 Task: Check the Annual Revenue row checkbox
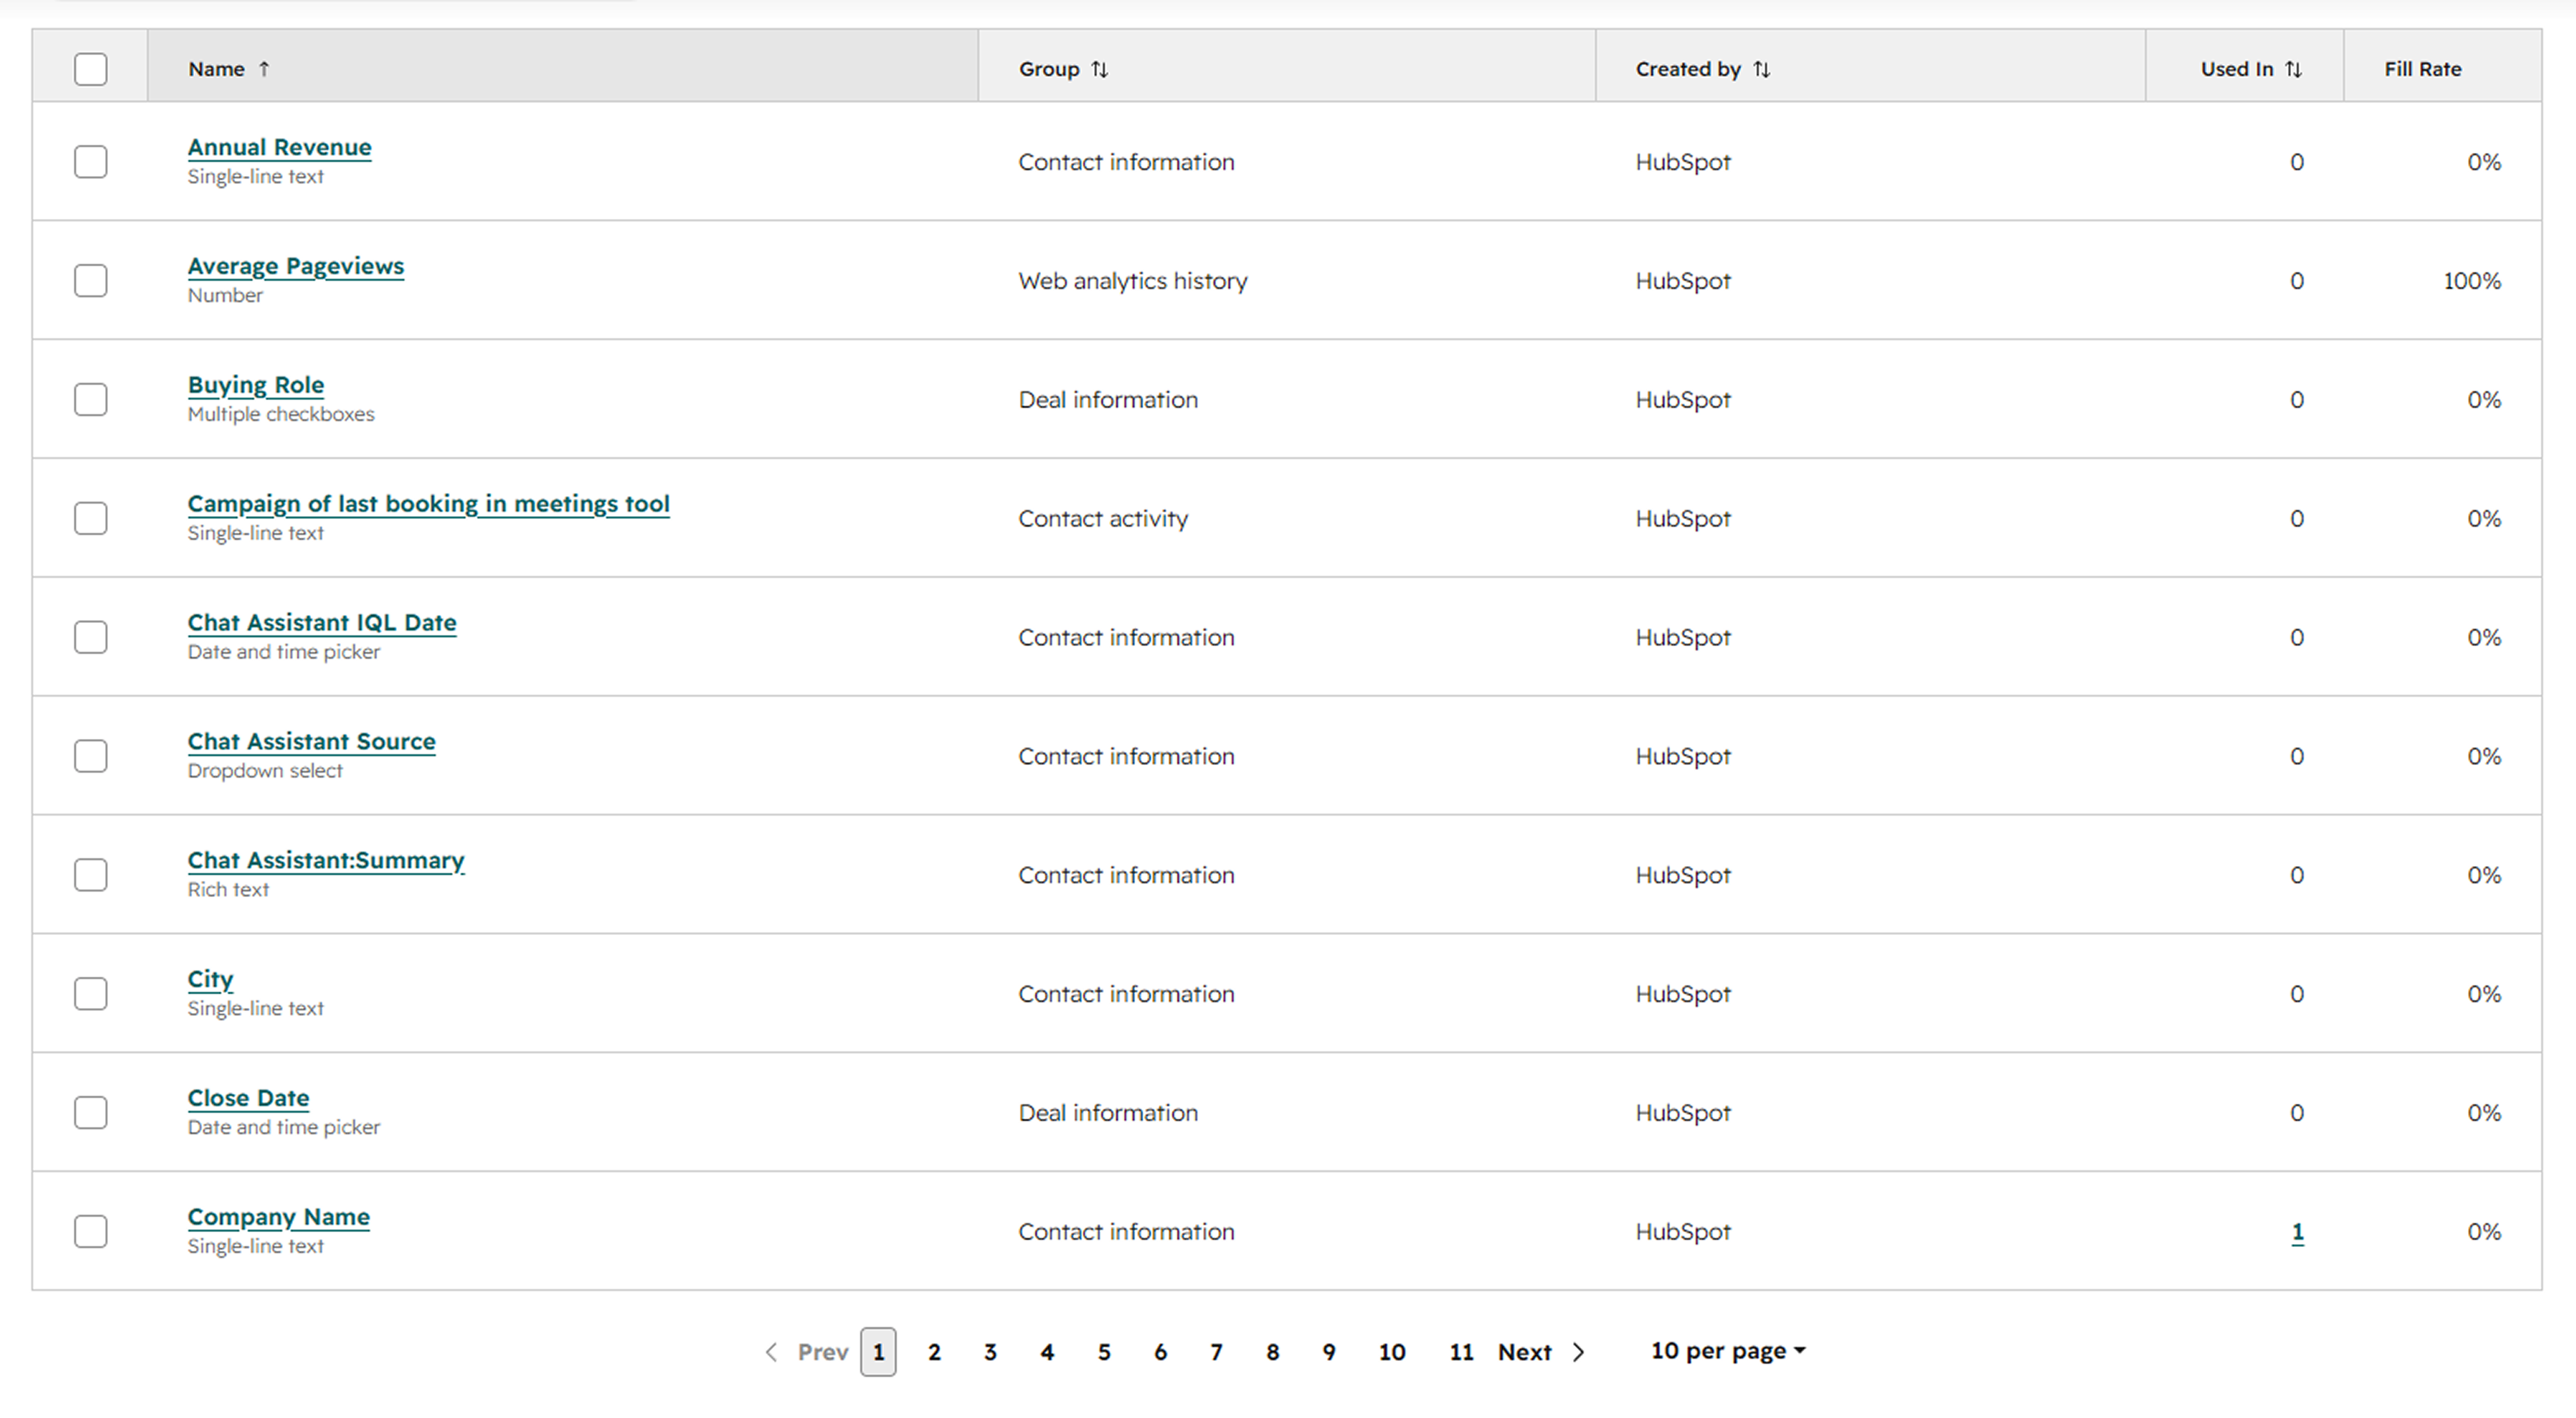coord(91,162)
